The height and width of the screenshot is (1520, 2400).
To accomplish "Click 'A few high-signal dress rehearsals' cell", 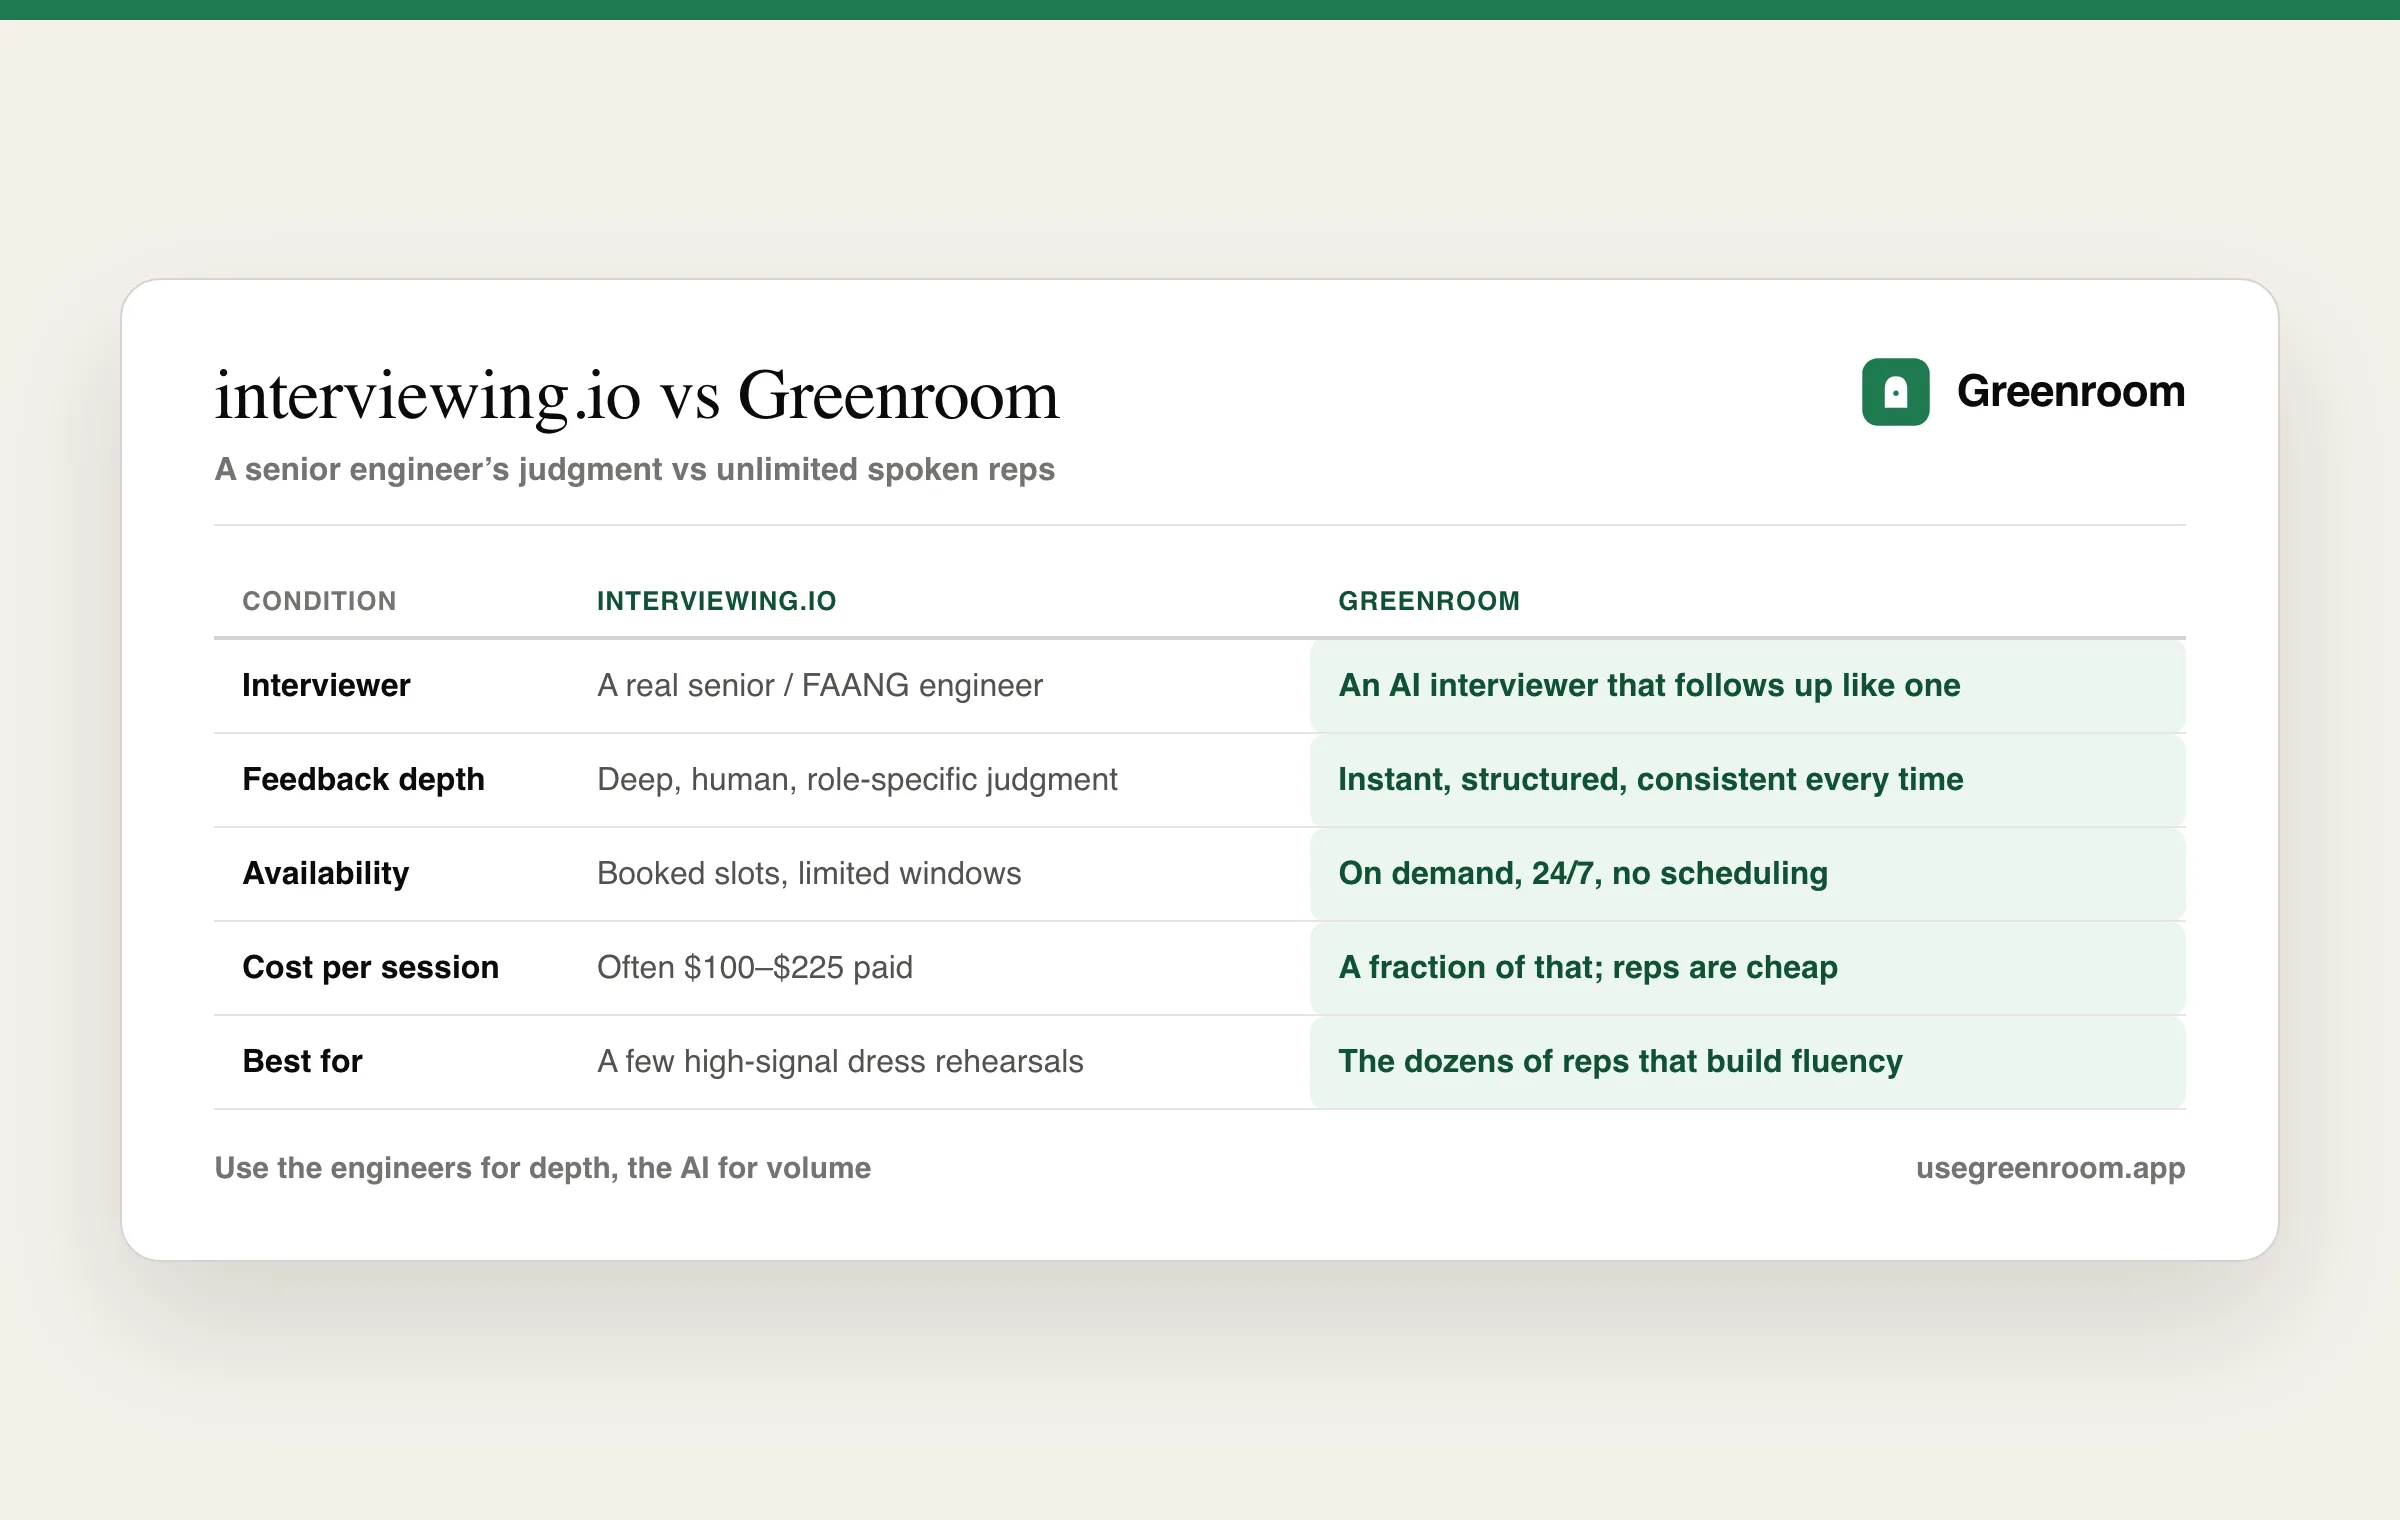I will (x=840, y=1061).
